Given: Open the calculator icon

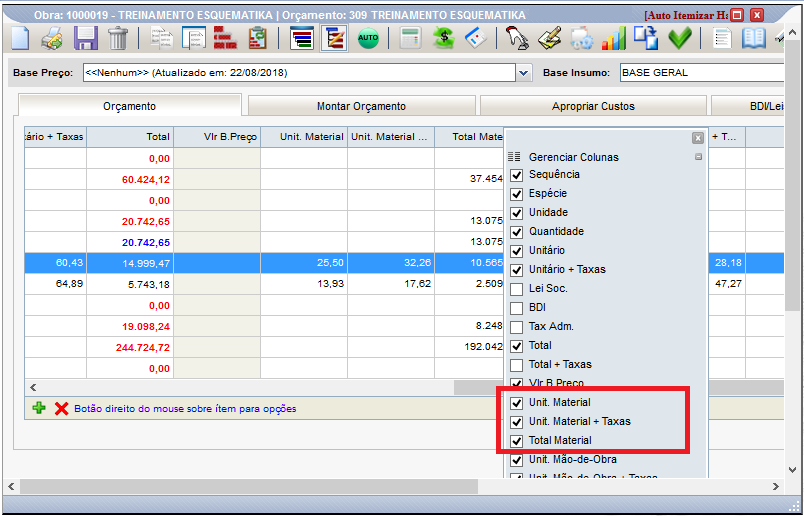Looking at the screenshot, I should click(x=411, y=38).
